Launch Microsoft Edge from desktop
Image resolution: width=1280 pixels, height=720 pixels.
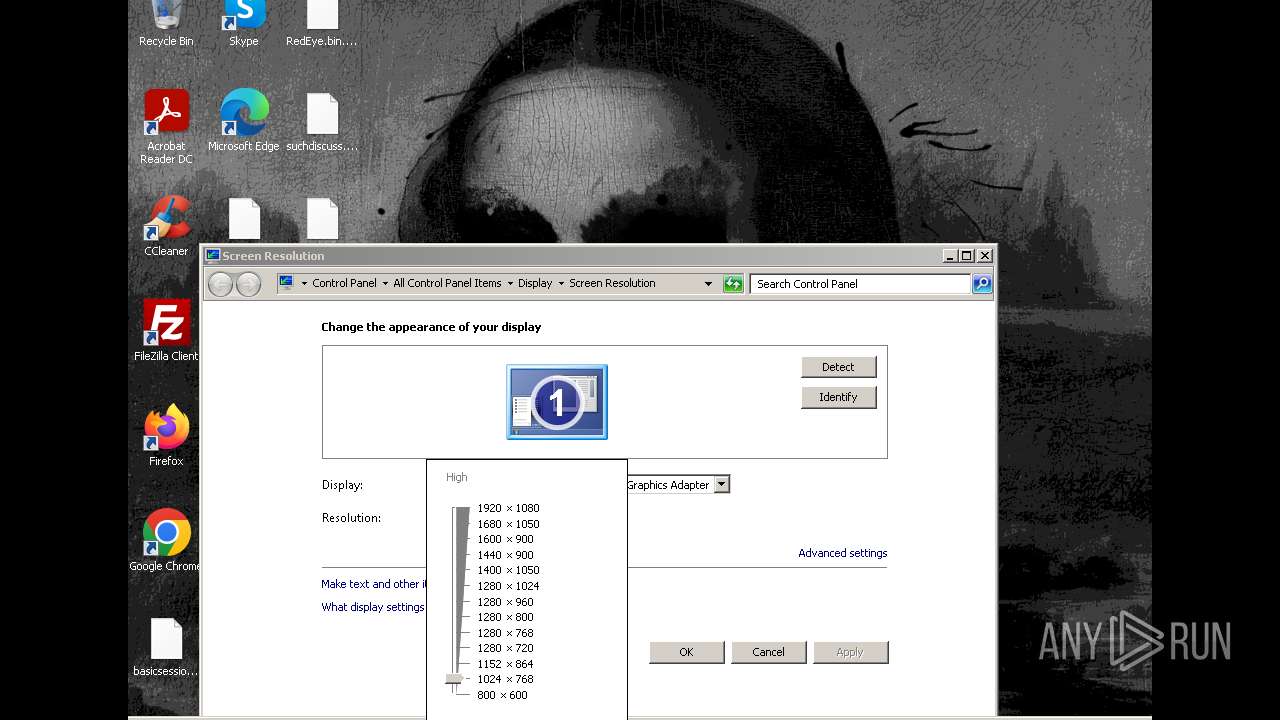[x=244, y=120]
